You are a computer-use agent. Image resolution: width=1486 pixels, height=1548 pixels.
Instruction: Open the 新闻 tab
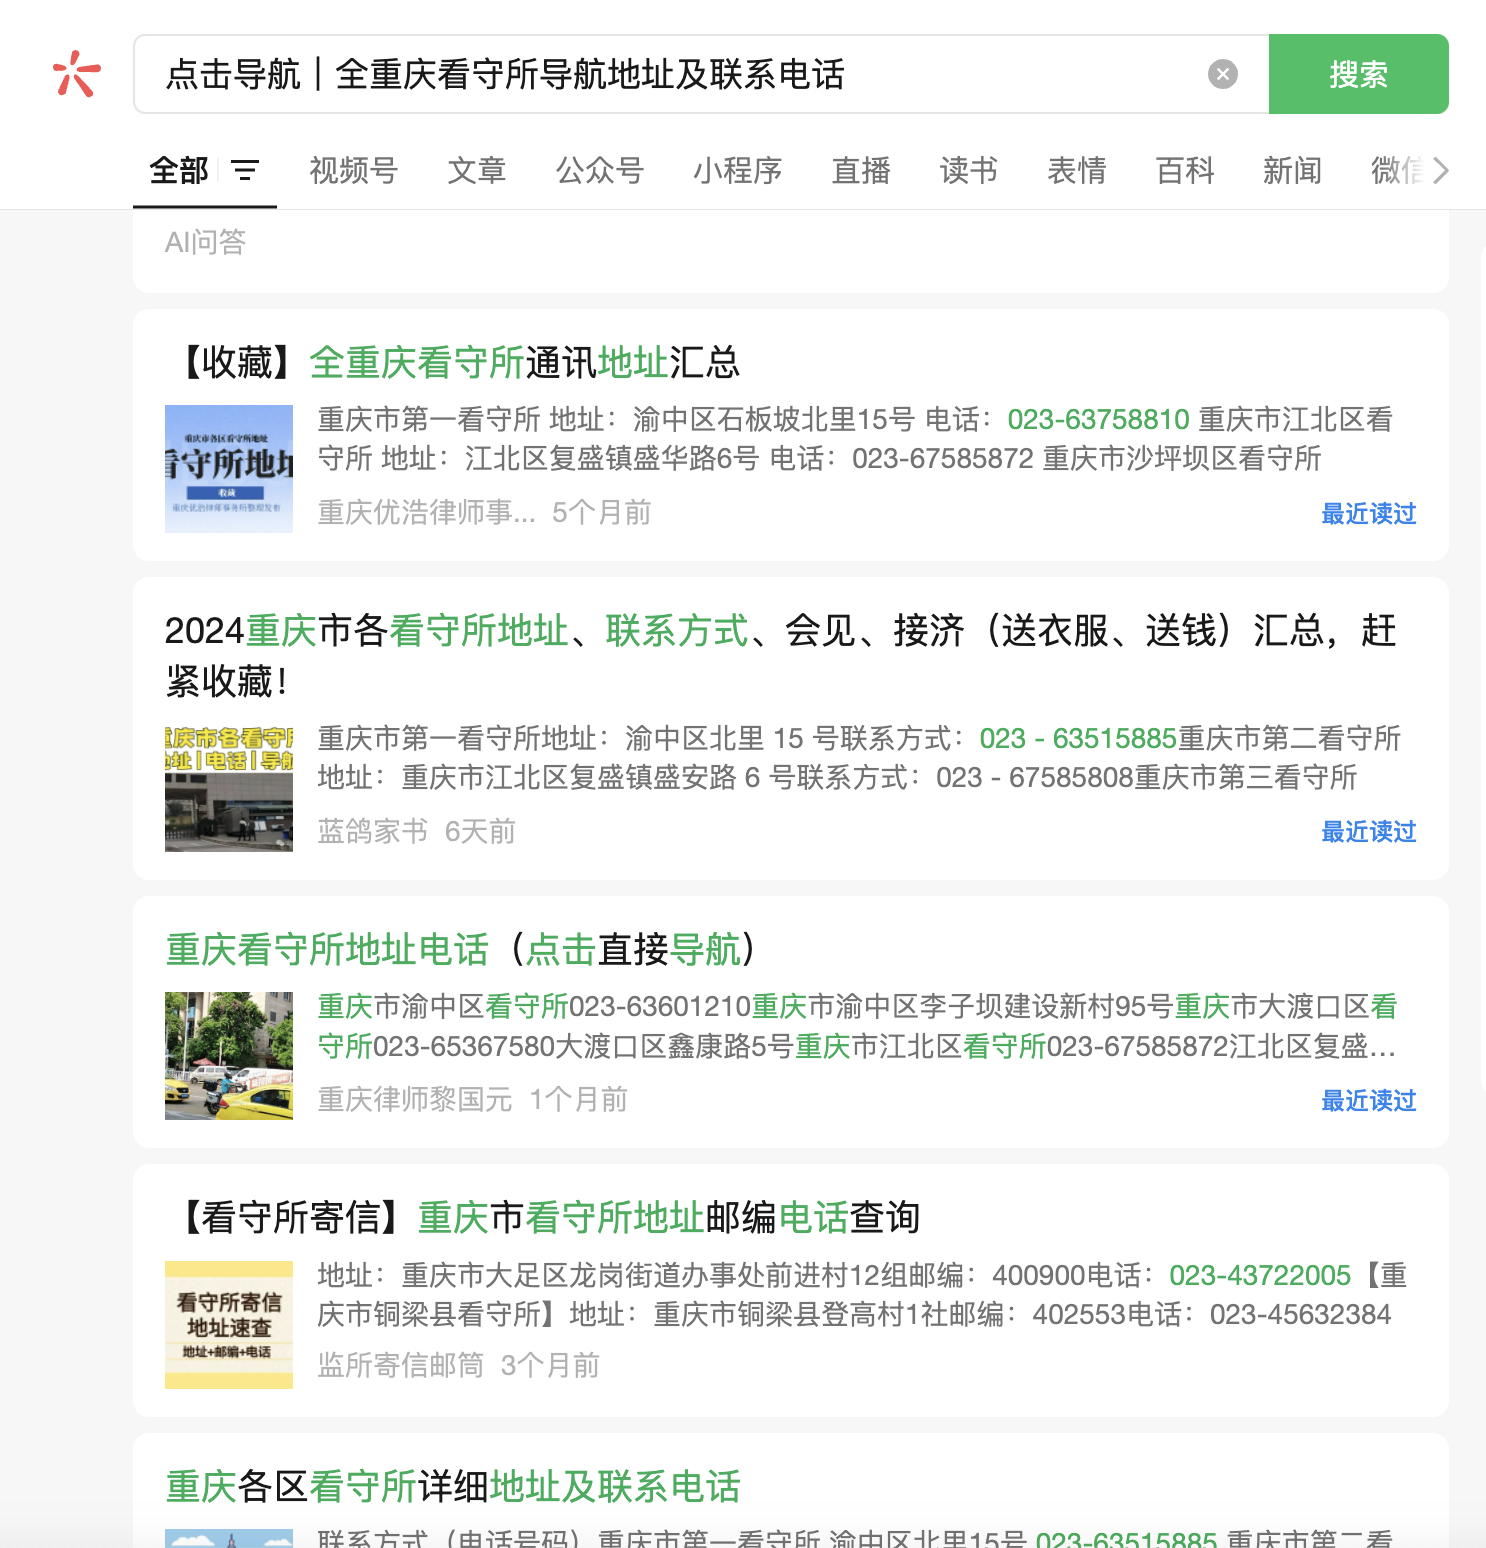1292,170
